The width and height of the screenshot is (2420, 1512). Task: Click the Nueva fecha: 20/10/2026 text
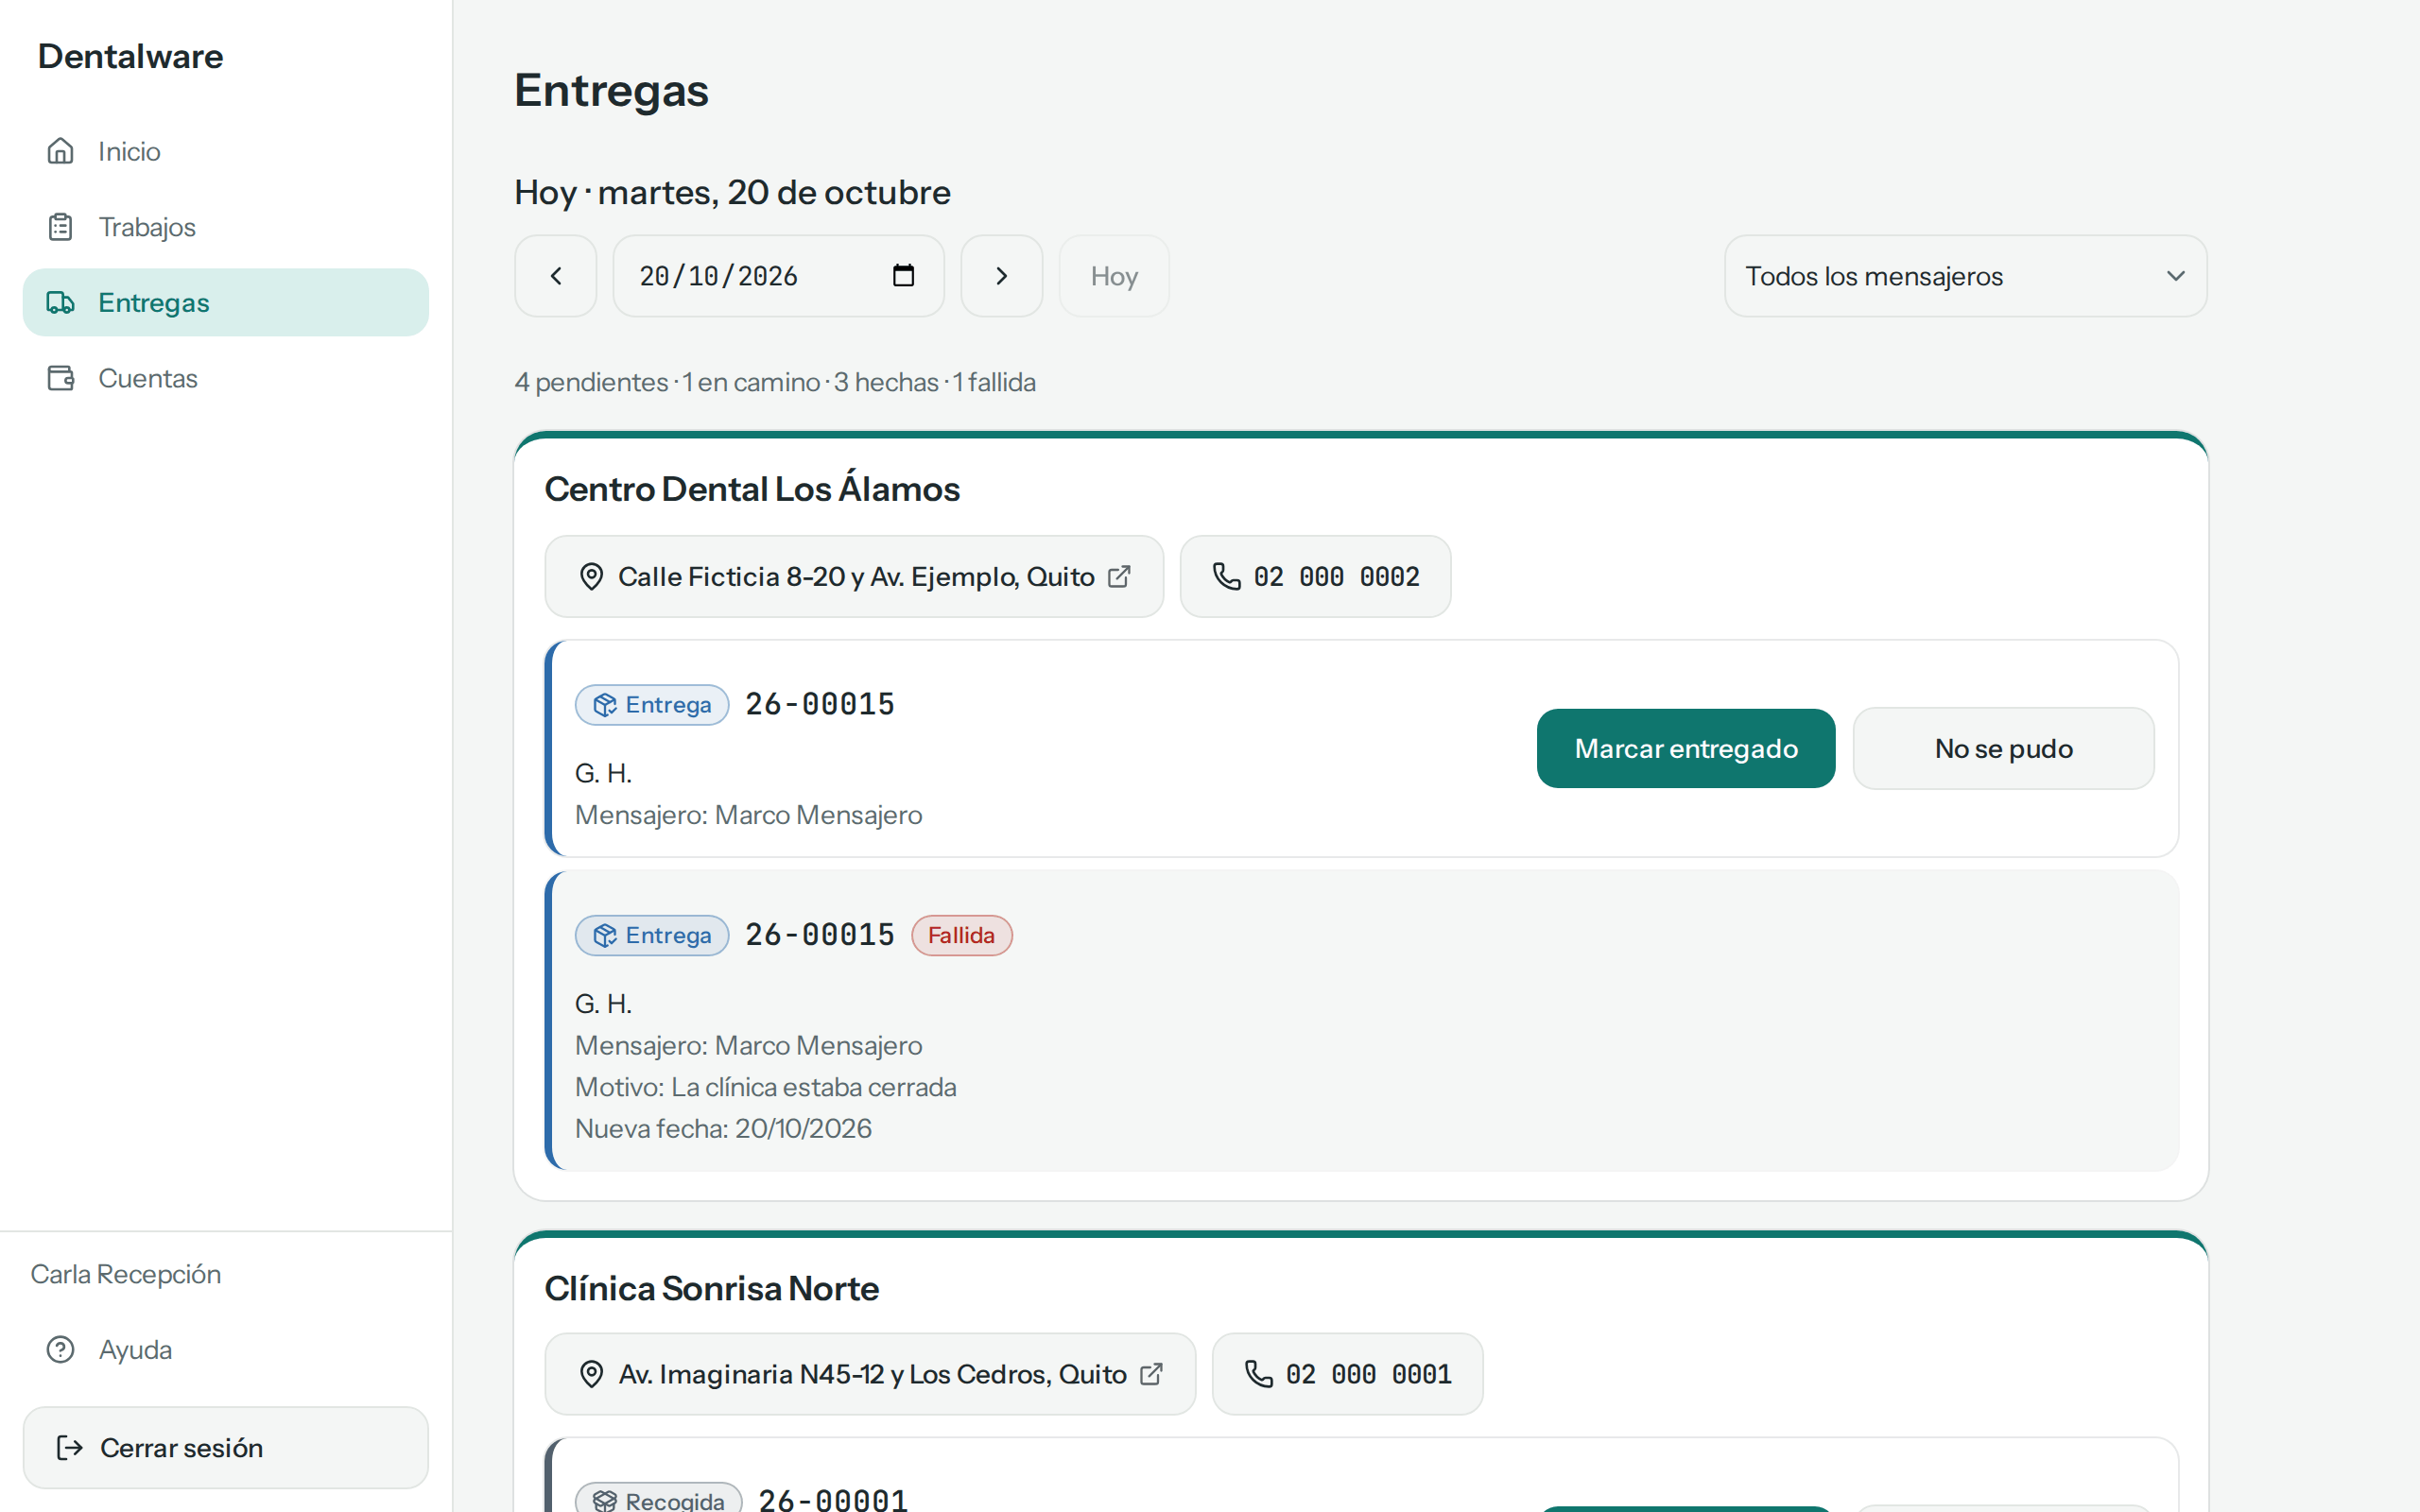723,1128
